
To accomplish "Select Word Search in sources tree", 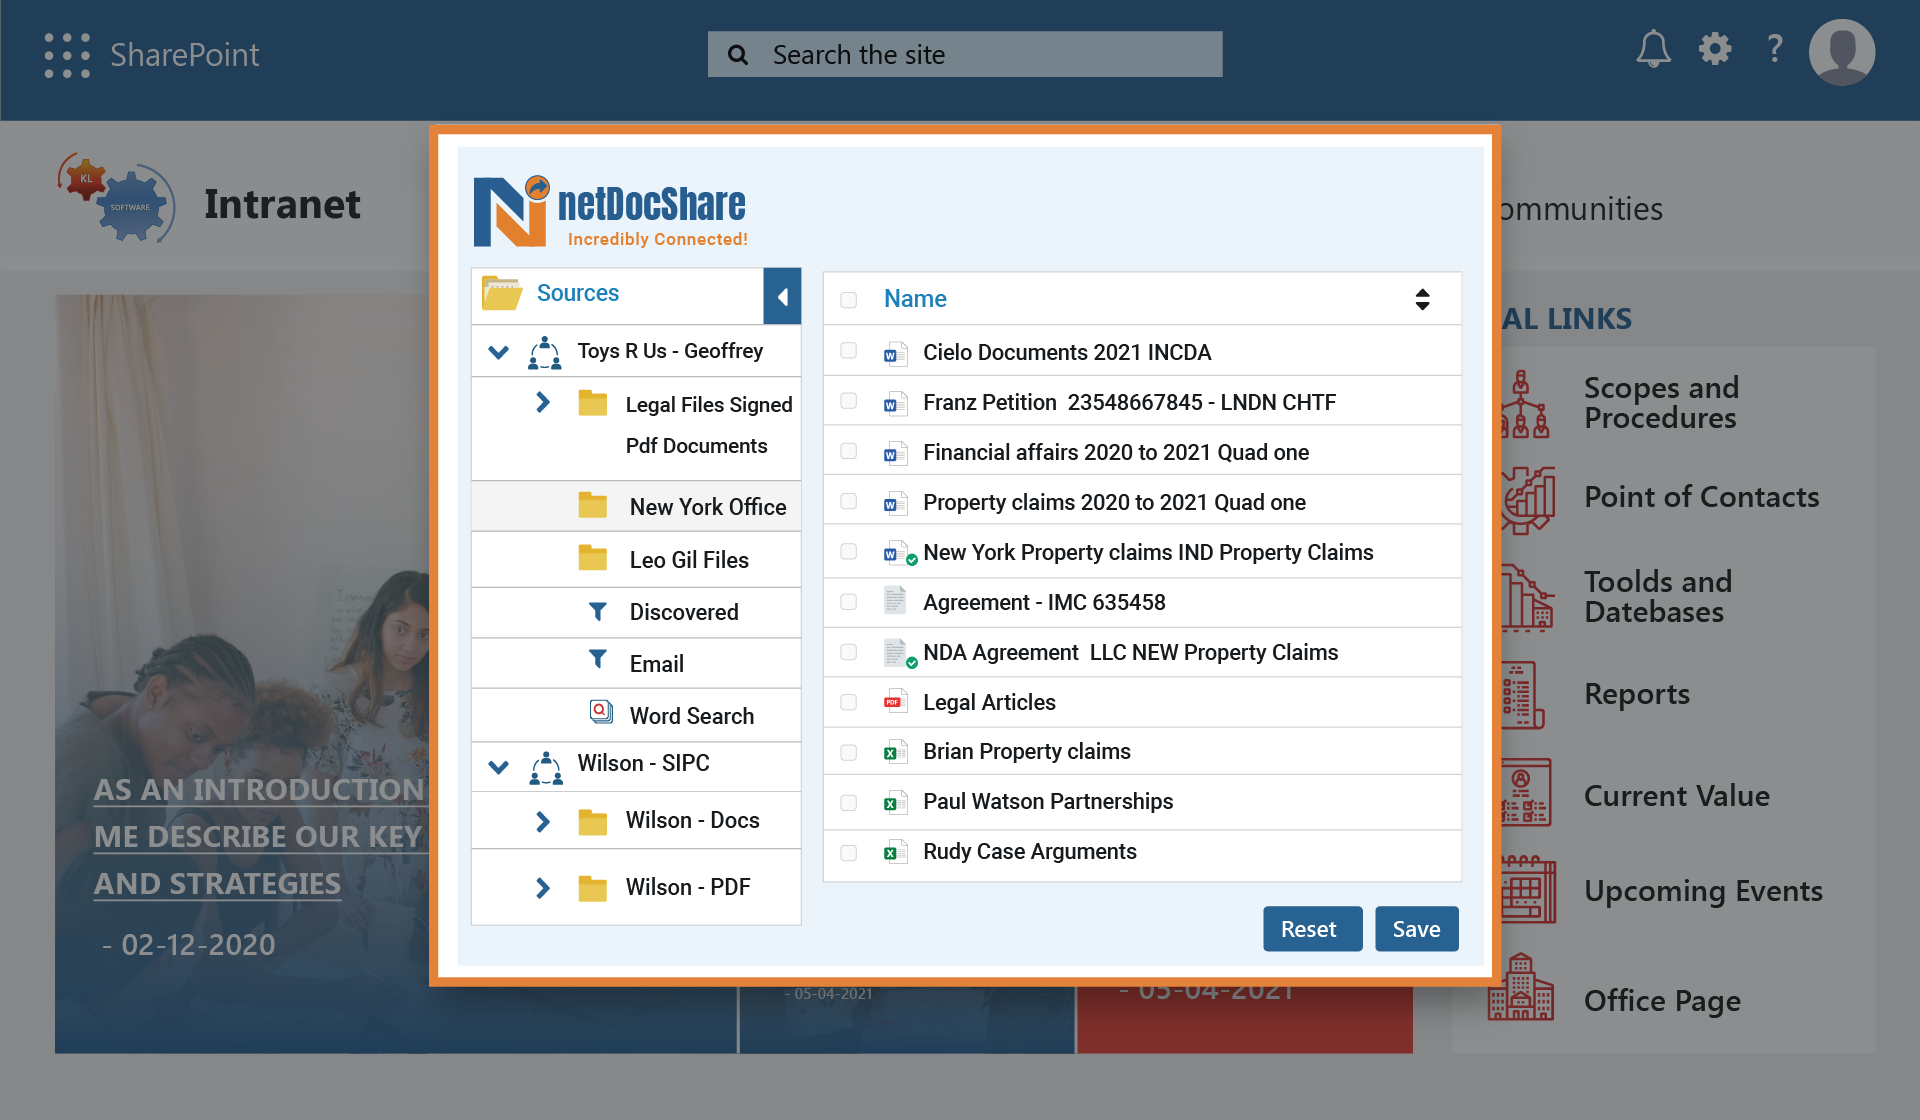I will [692, 716].
